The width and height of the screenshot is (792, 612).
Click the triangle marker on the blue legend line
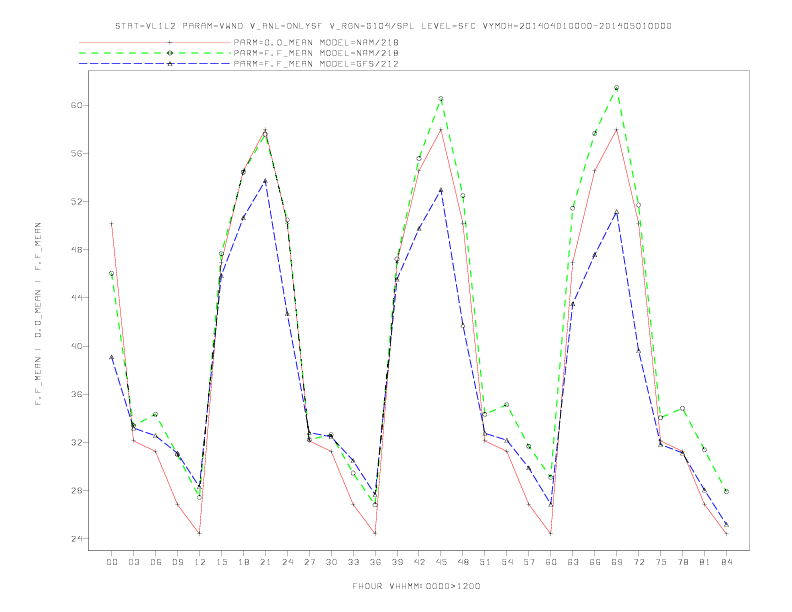coord(170,64)
